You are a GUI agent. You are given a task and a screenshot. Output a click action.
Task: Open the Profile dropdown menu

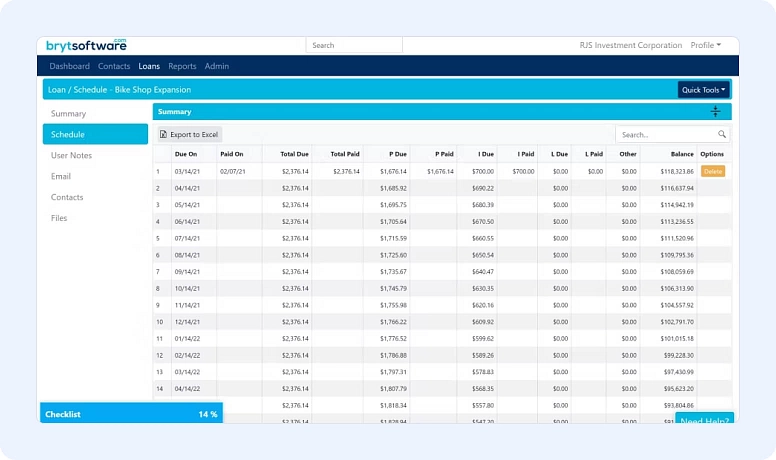[706, 45]
